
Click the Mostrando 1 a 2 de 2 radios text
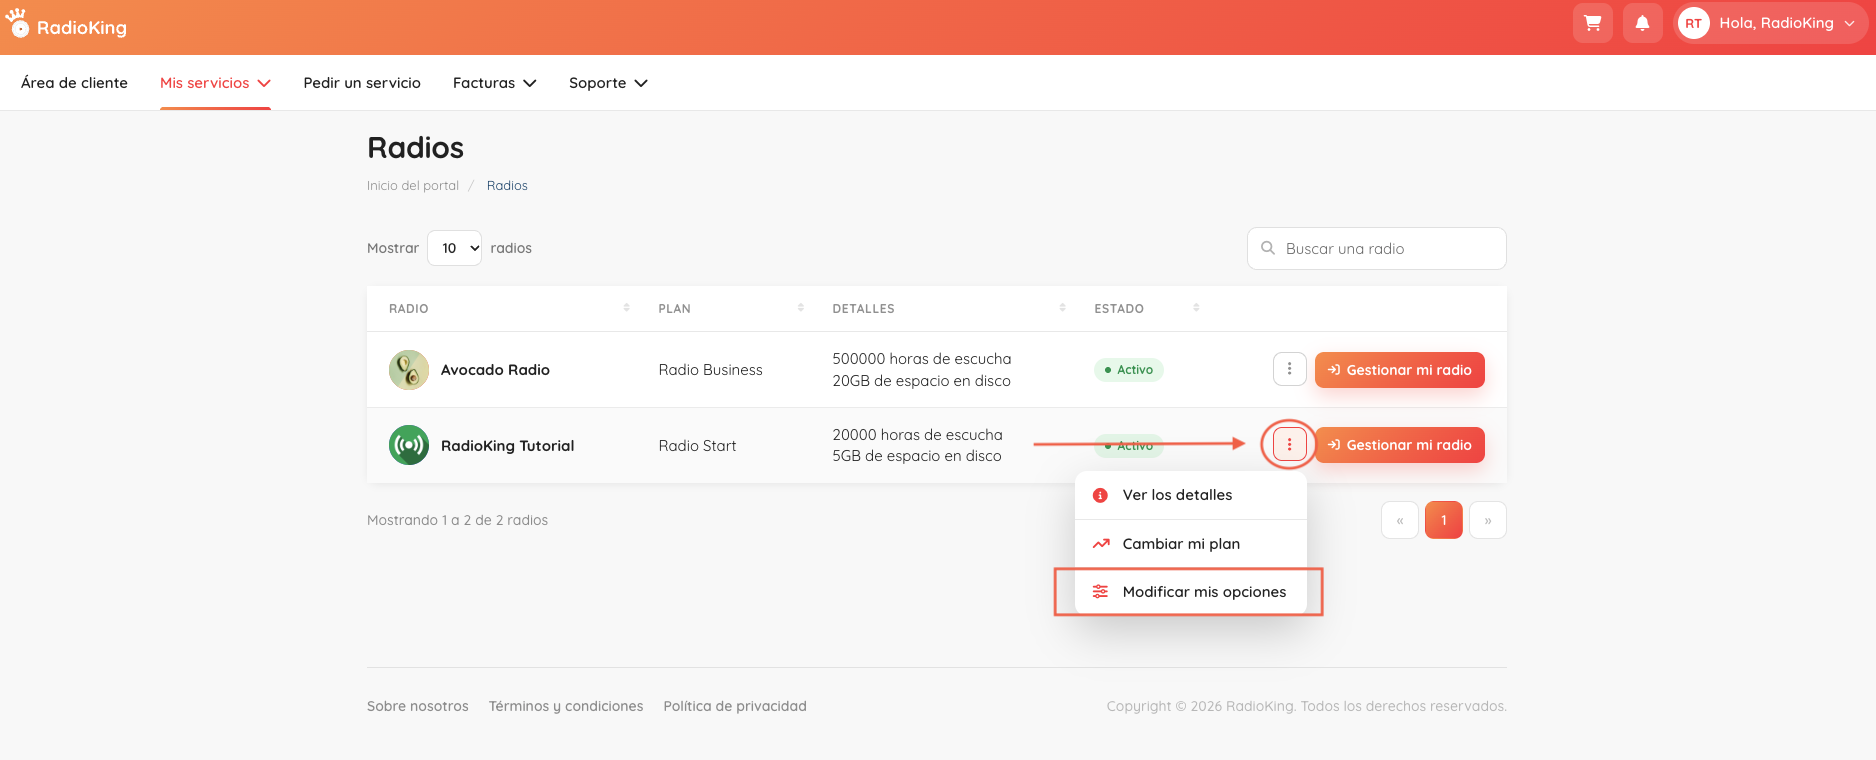pyautogui.click(x=457, y=520)
